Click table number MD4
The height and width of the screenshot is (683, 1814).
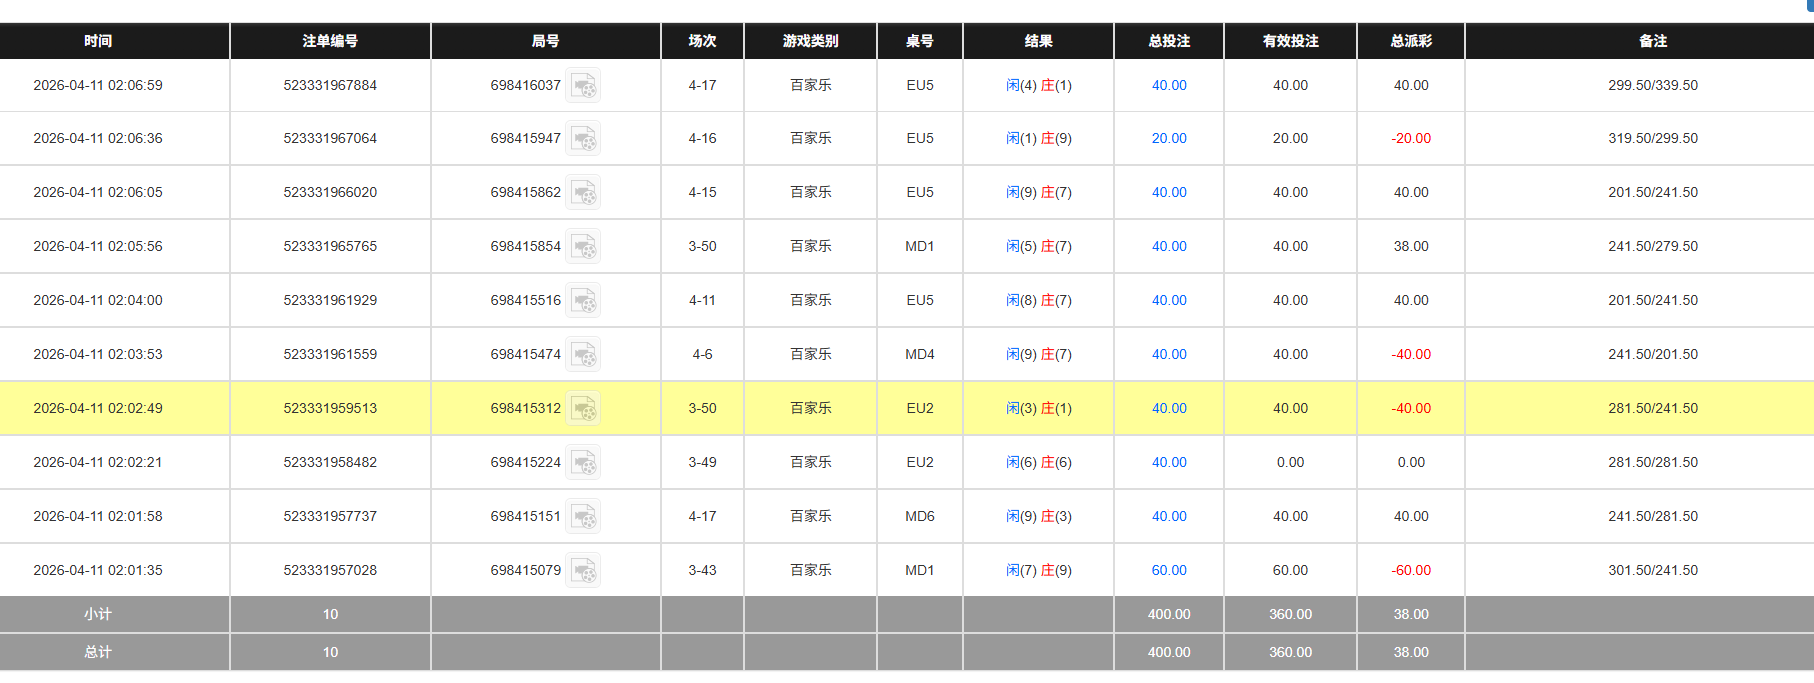coord(919,355)
